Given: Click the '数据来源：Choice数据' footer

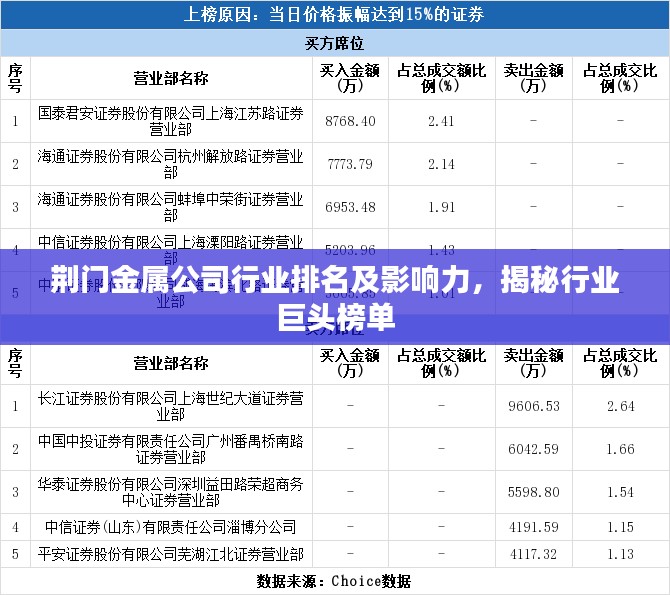Looking at the screenshot, I should pyautogui.click(x=334, y=581).
